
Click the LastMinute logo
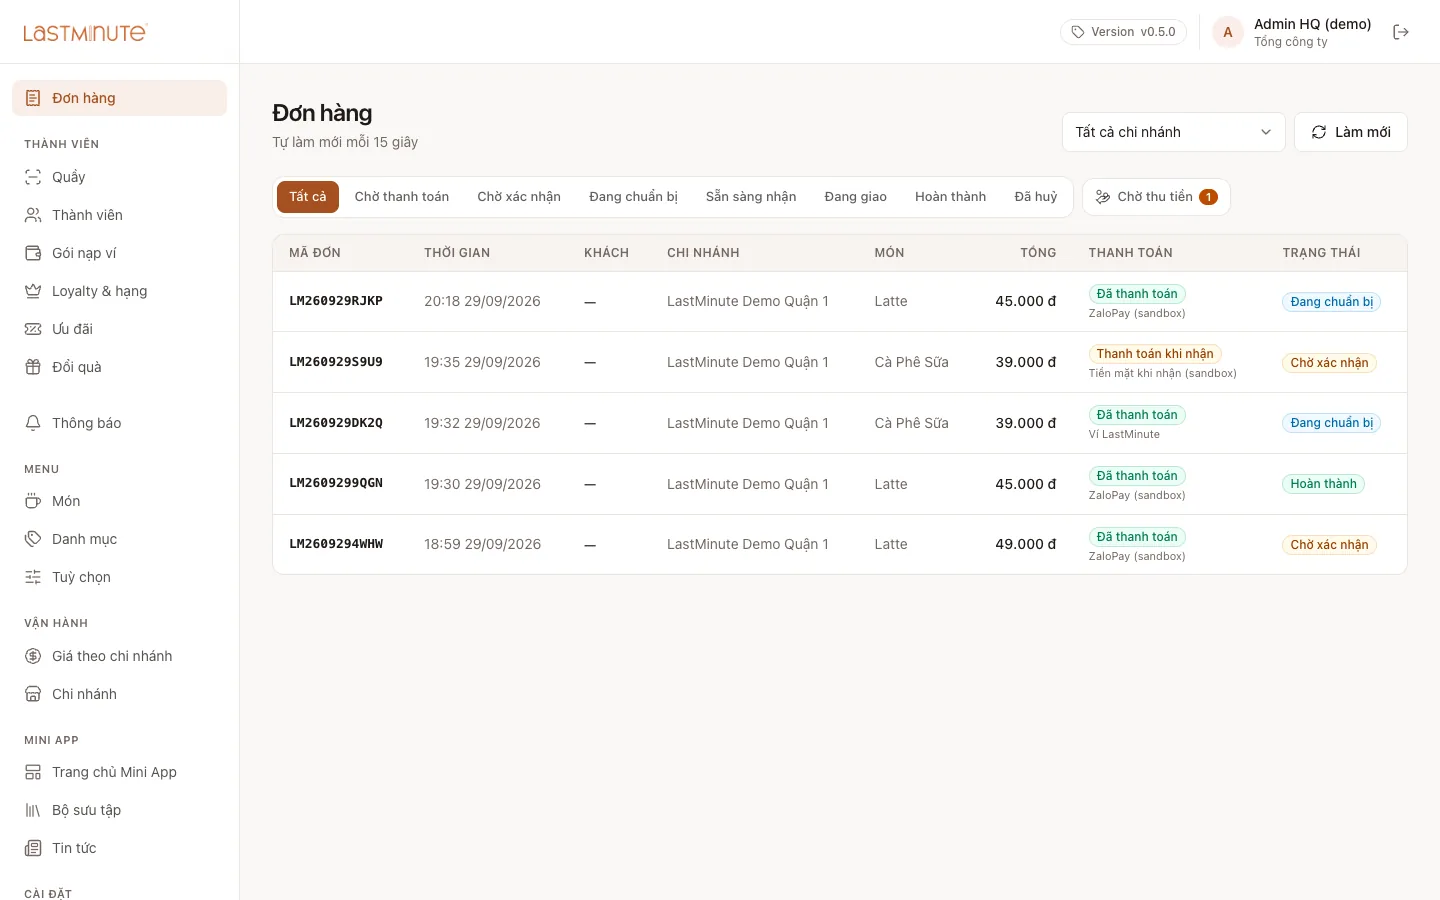click(x=85, y=32)
